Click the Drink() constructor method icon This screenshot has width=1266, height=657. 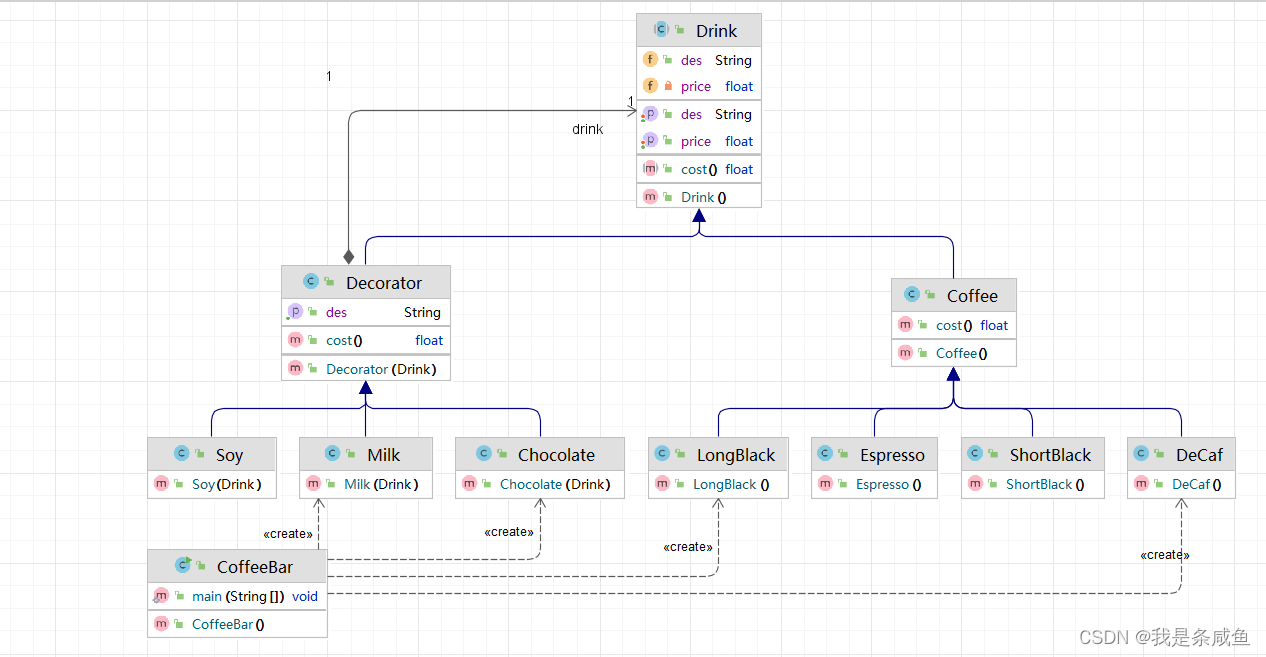[651, 197]
